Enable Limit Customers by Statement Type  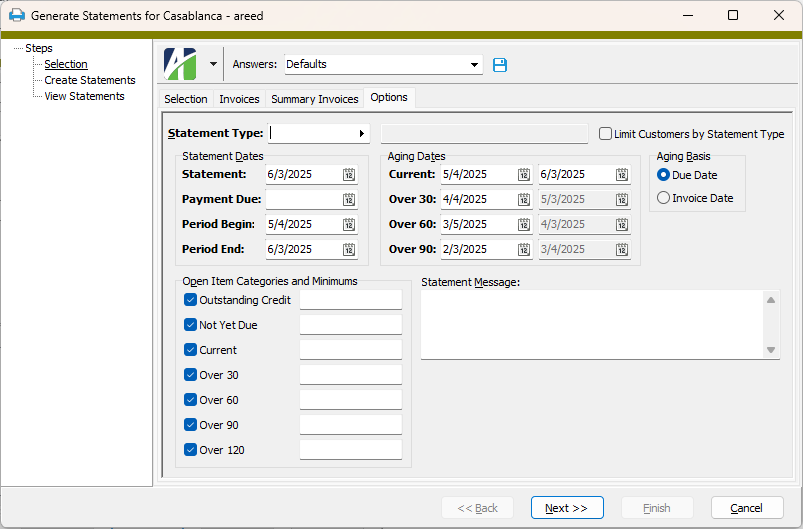coord(605,134)
